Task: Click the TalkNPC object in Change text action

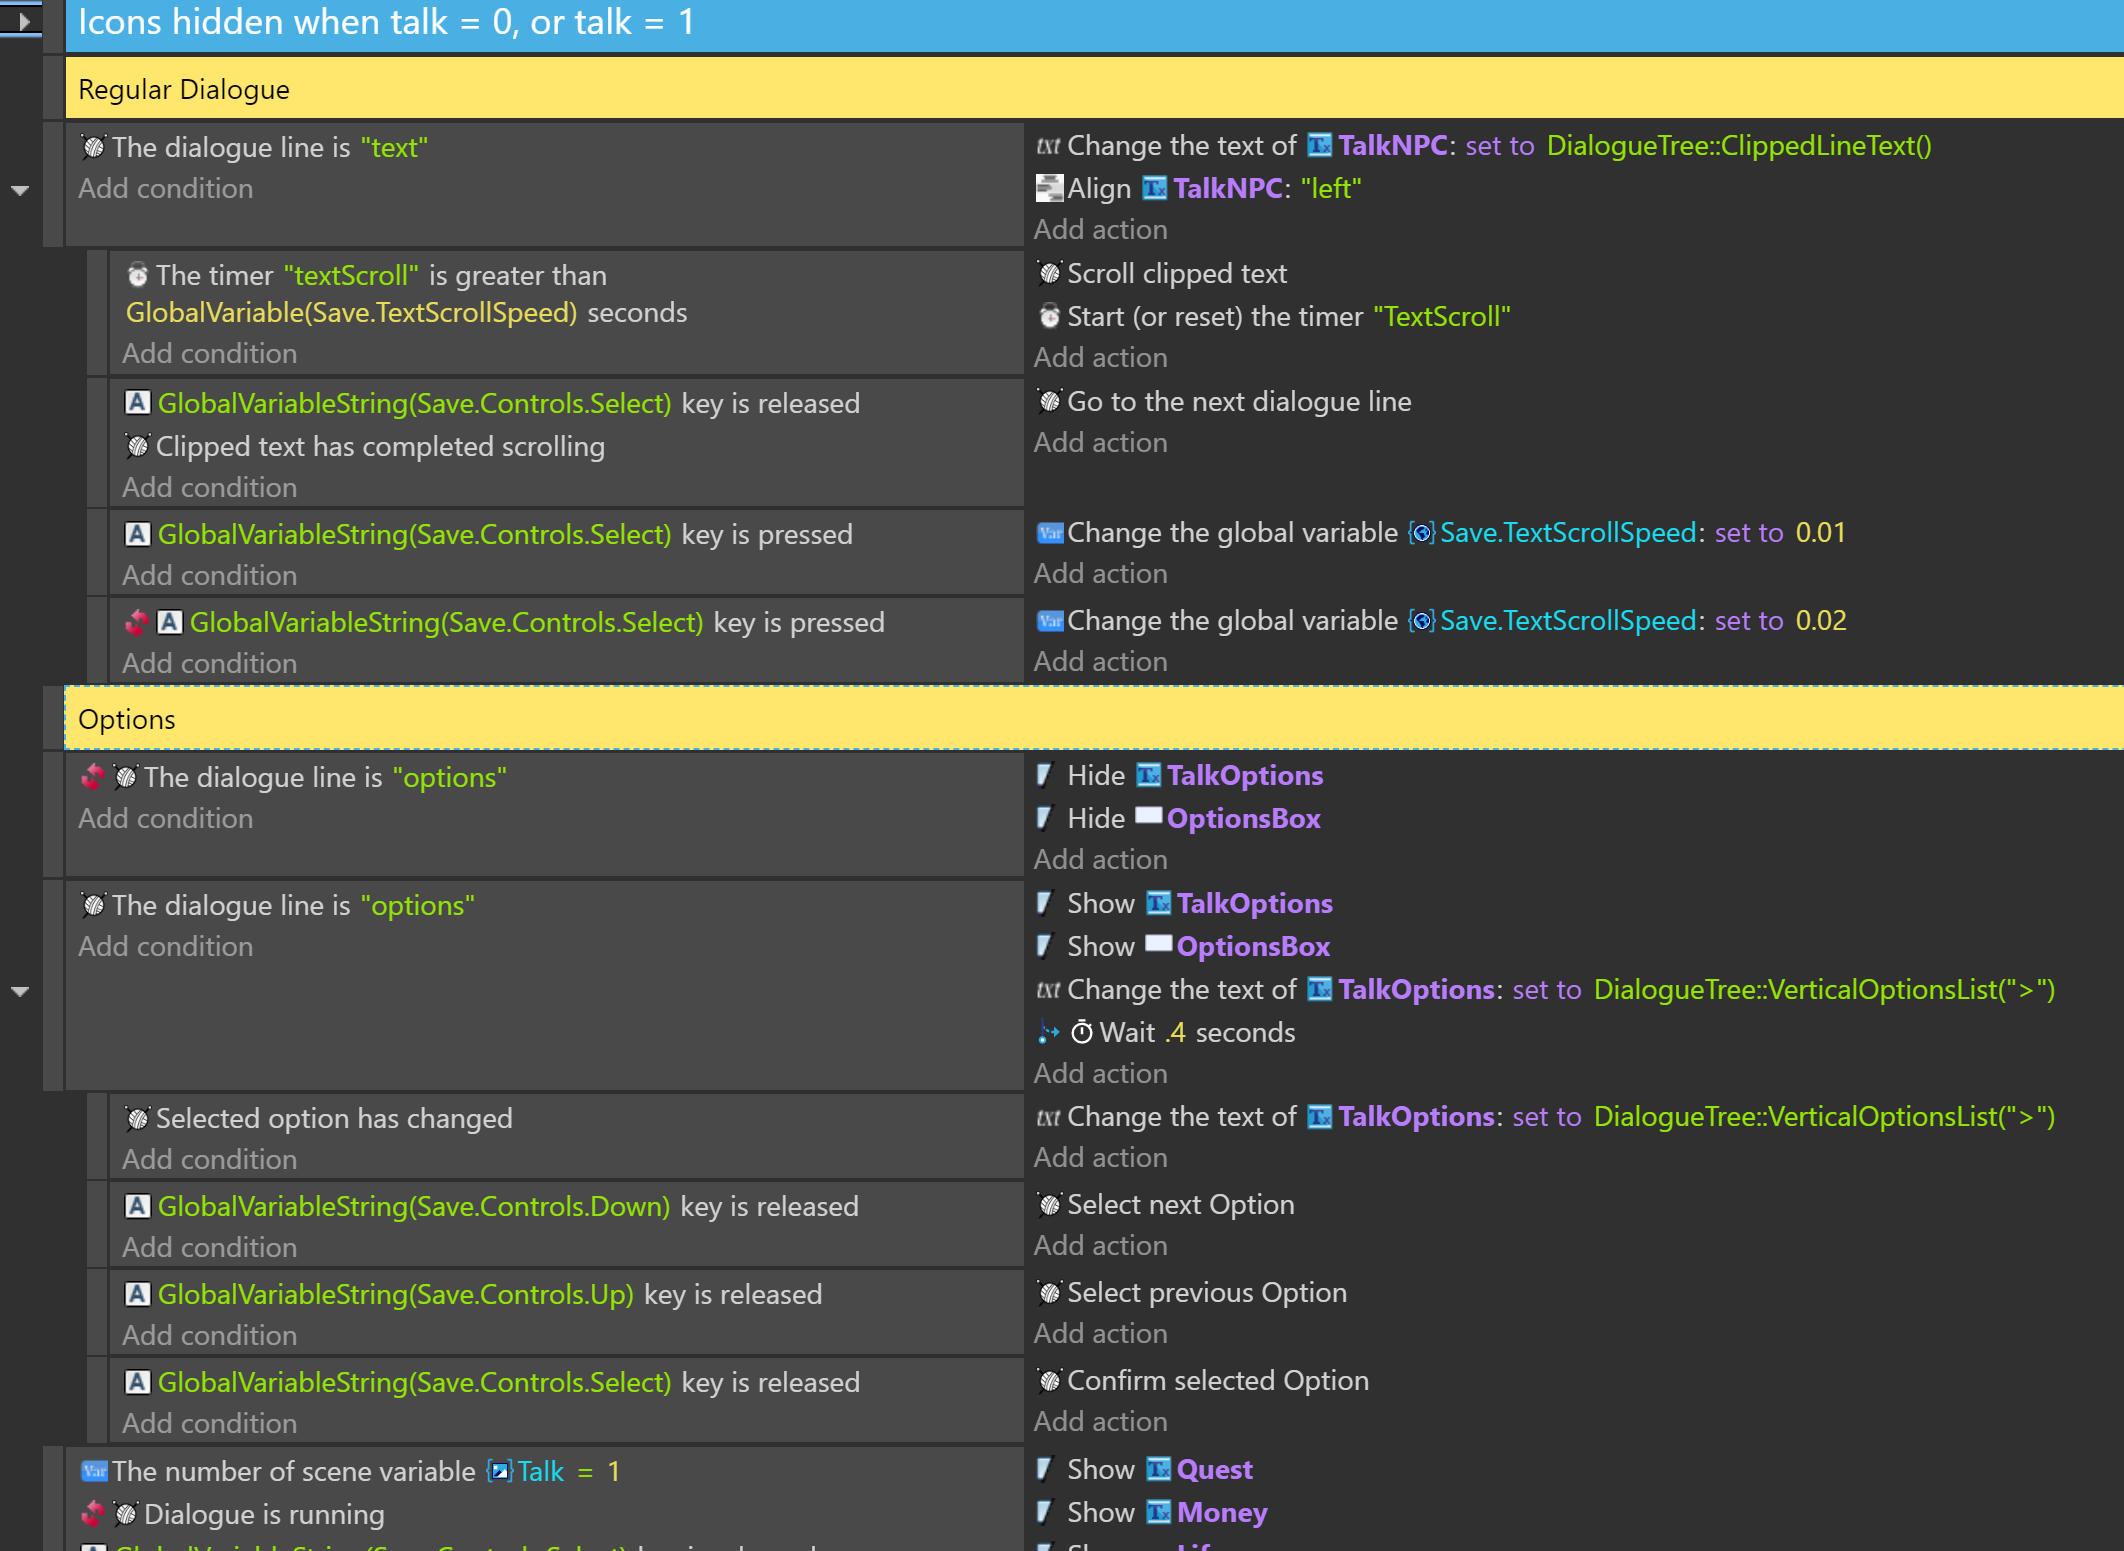Action: click(x=1392, y=146)
